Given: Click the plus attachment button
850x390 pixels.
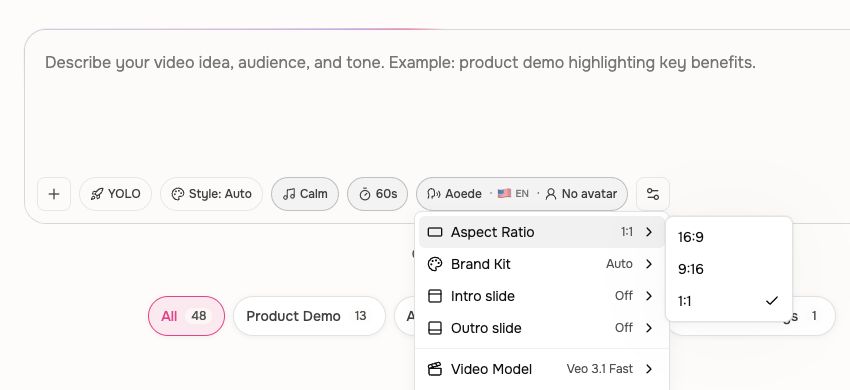Looking at the screenshot, I should pos(54,194).
